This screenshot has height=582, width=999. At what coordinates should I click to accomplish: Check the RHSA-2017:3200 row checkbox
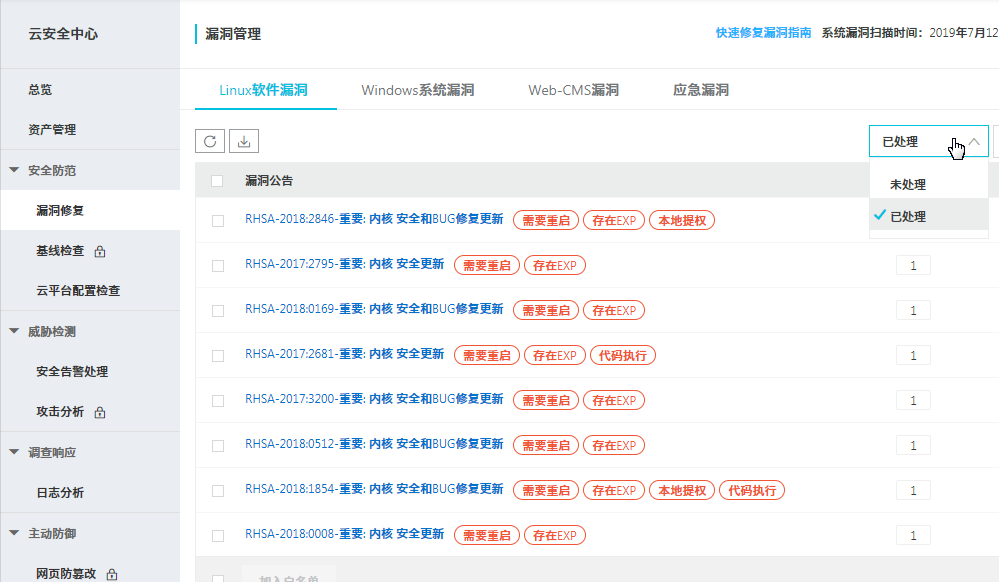[218, 400]
